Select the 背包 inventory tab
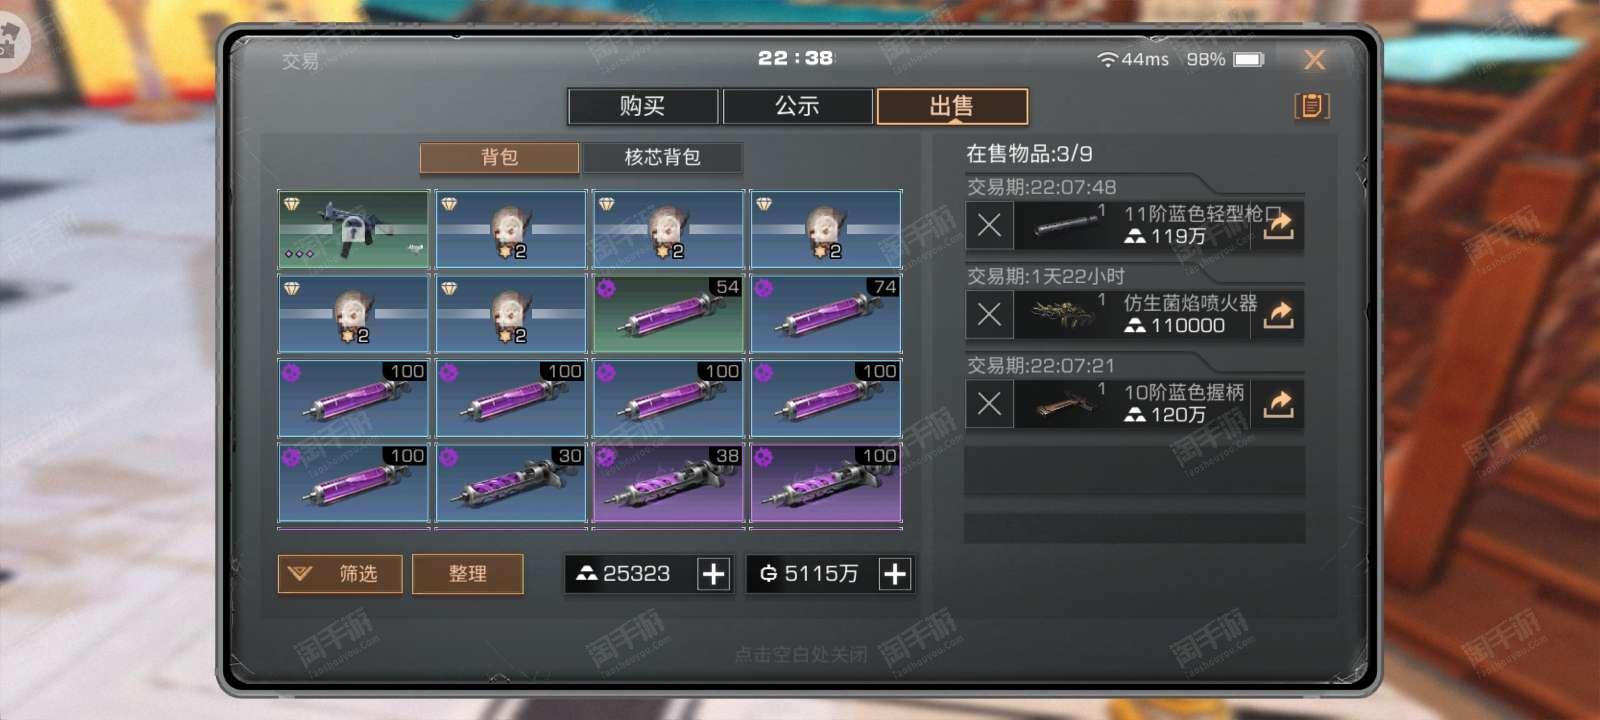 click(x=499, y=157)
